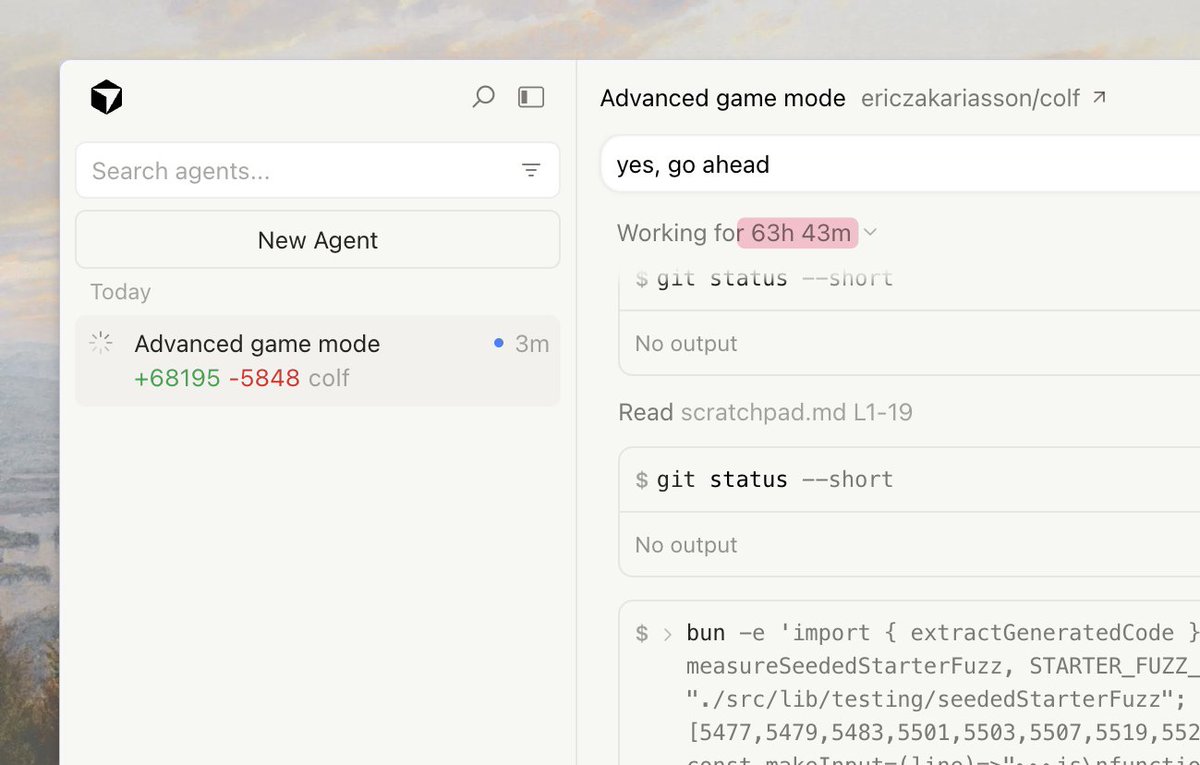Click the blue unread dot indicator

[498, 343]
